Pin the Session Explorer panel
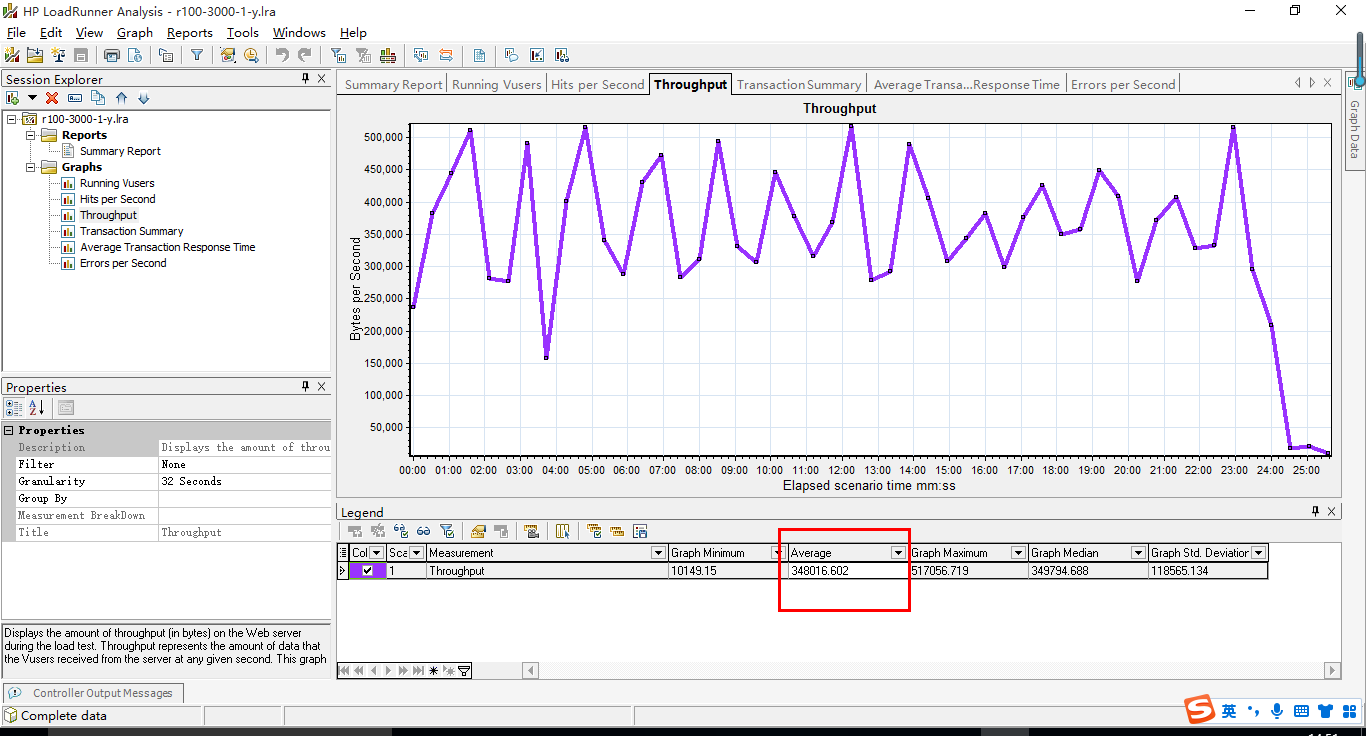 coord(306,78)
